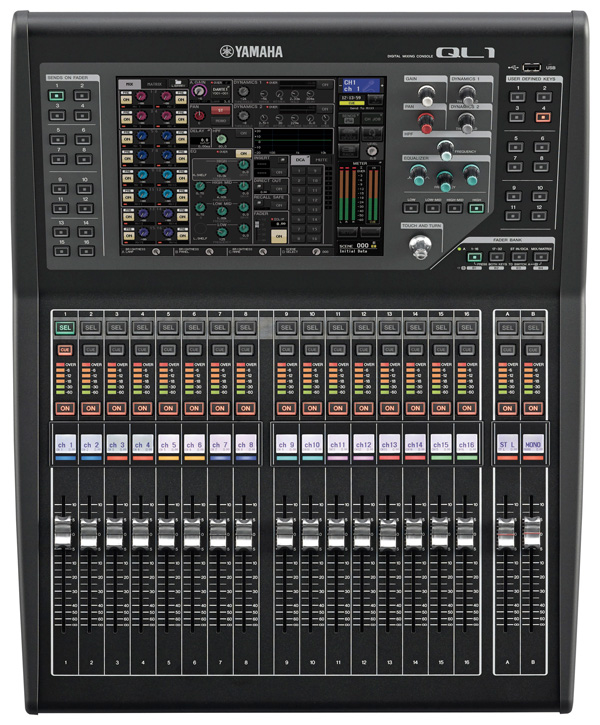This screenshot has width=600, height=725.
Task: Select the MONO button in PAN section
Action: [x=220, y=121]
